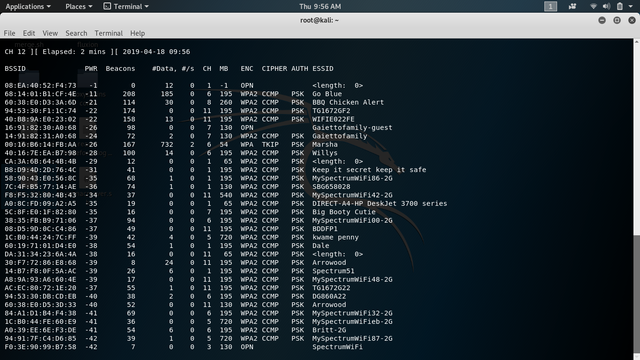Click ESSID 'WIFIE022FE'
Viewport: 640px width, 360px height.
(x=333, y=119)
